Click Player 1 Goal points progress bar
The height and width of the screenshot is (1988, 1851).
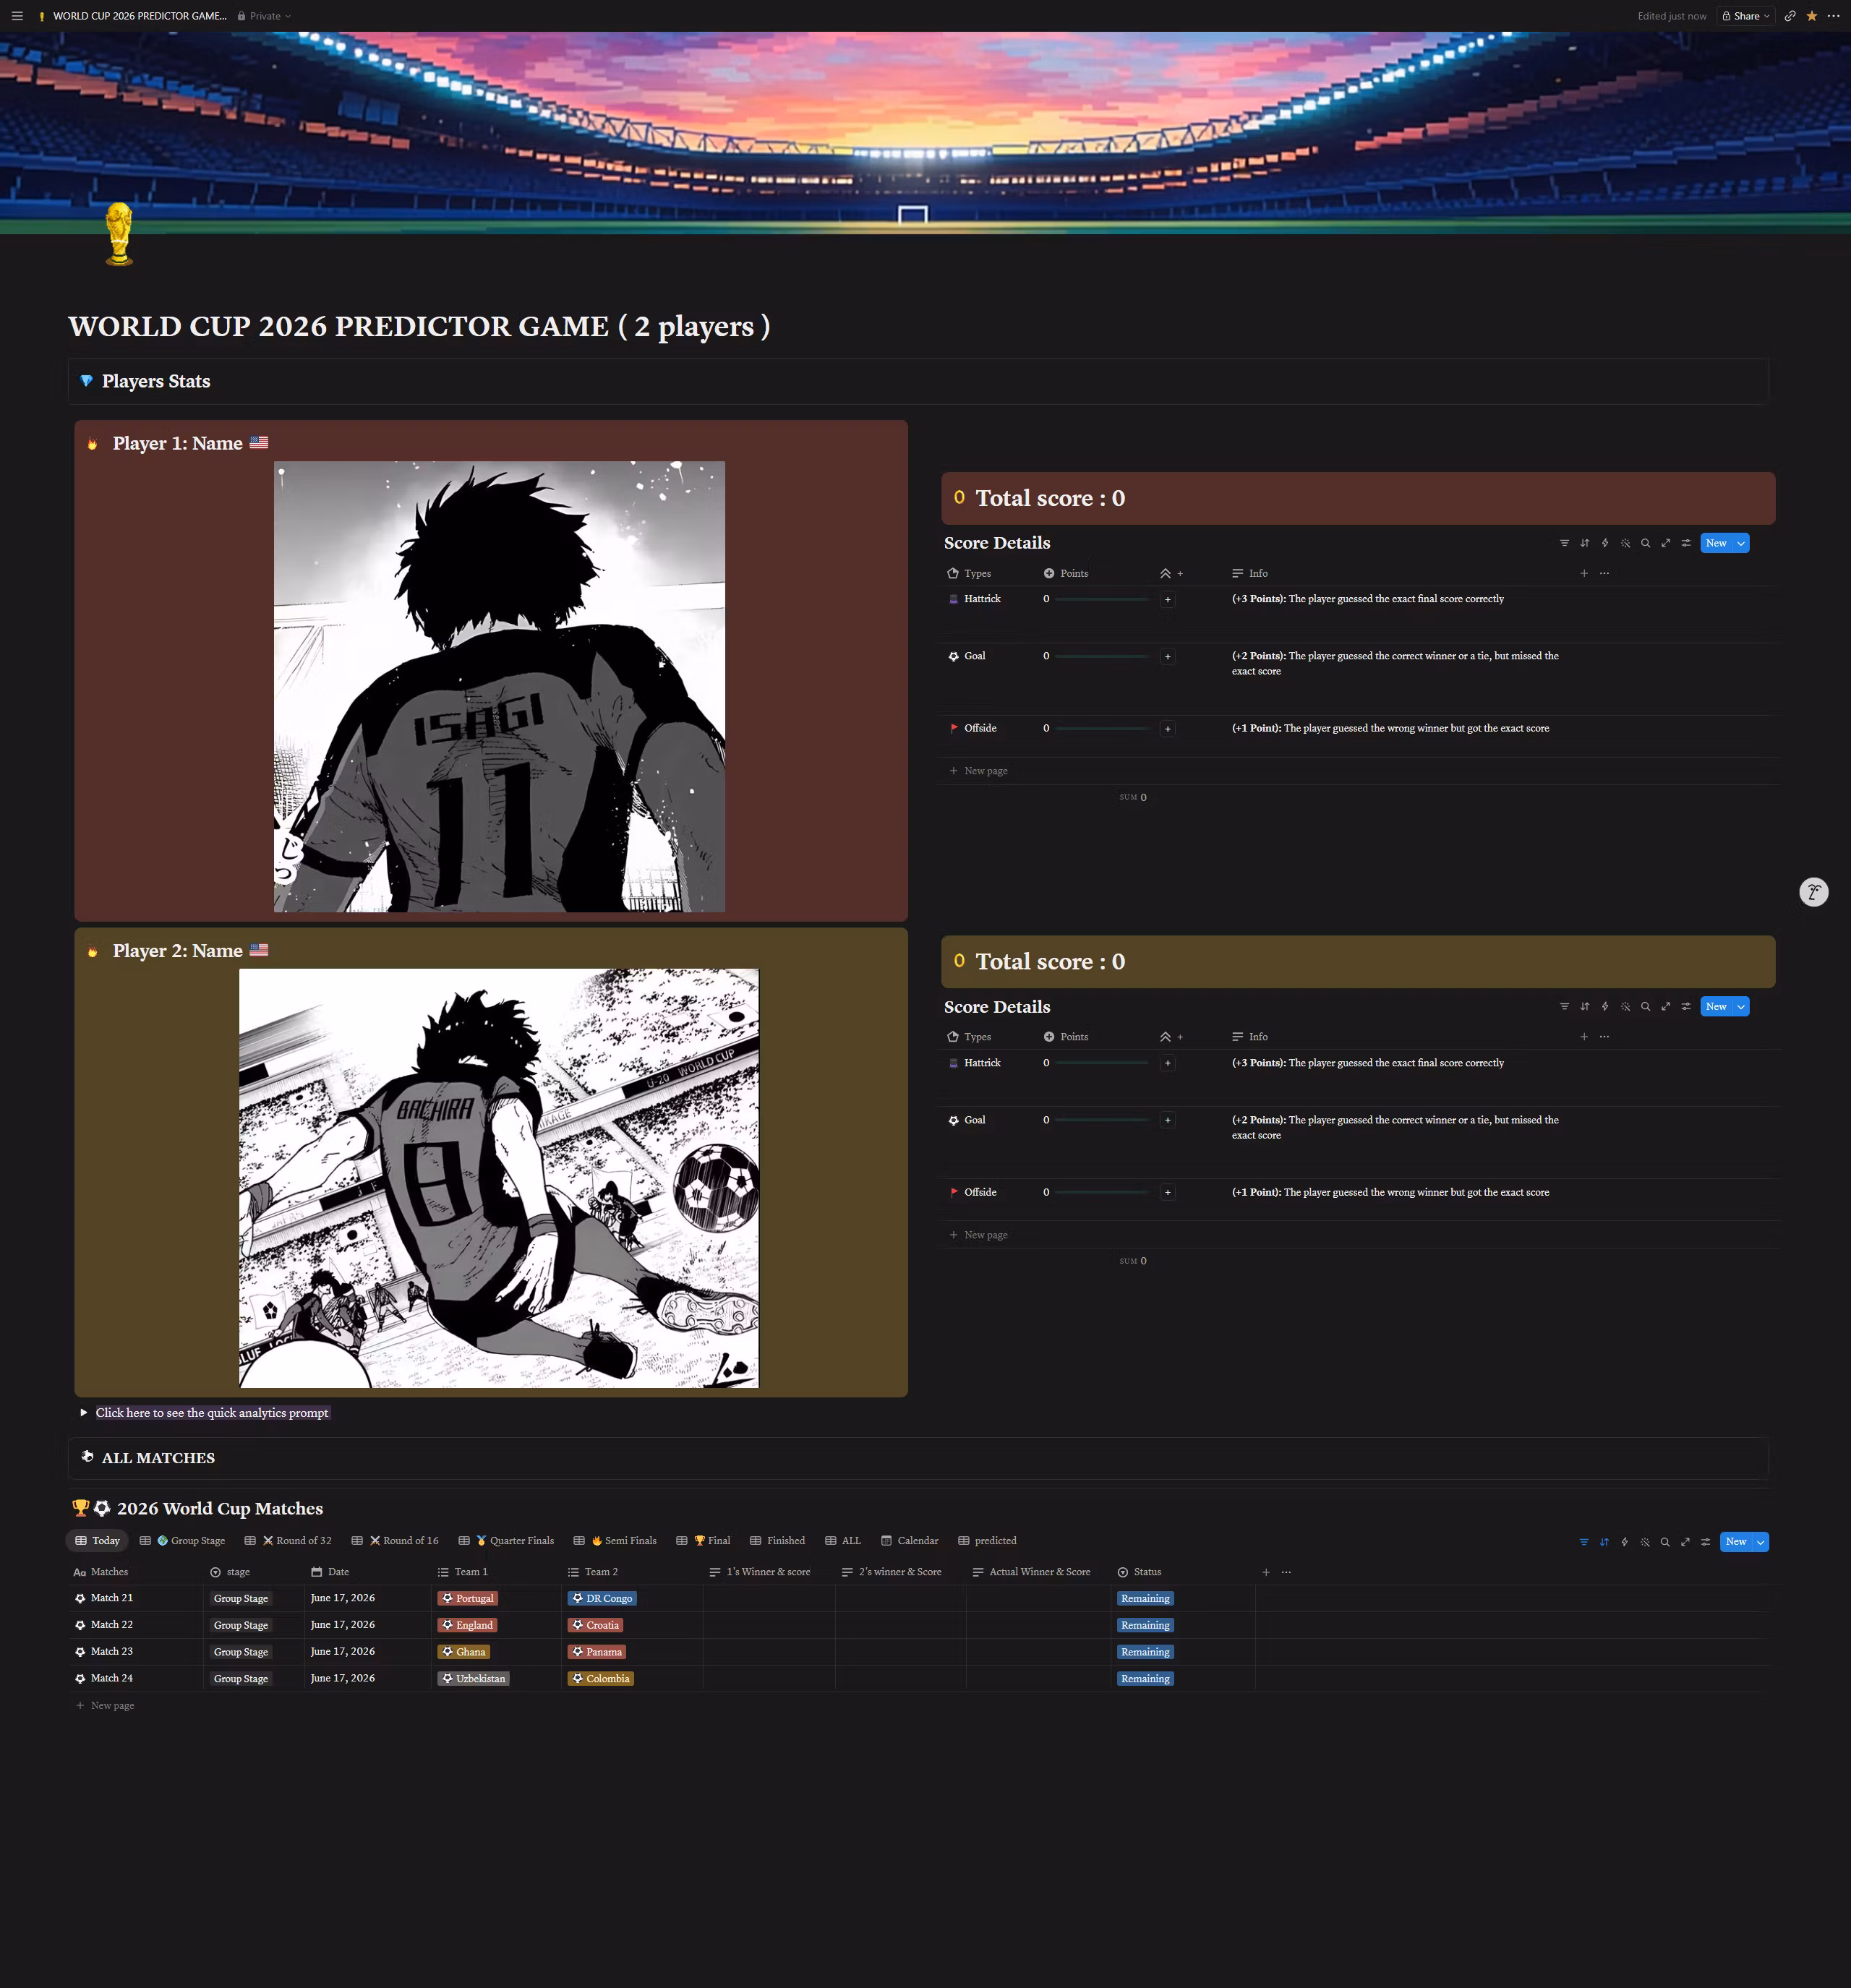coord(1101,656)
